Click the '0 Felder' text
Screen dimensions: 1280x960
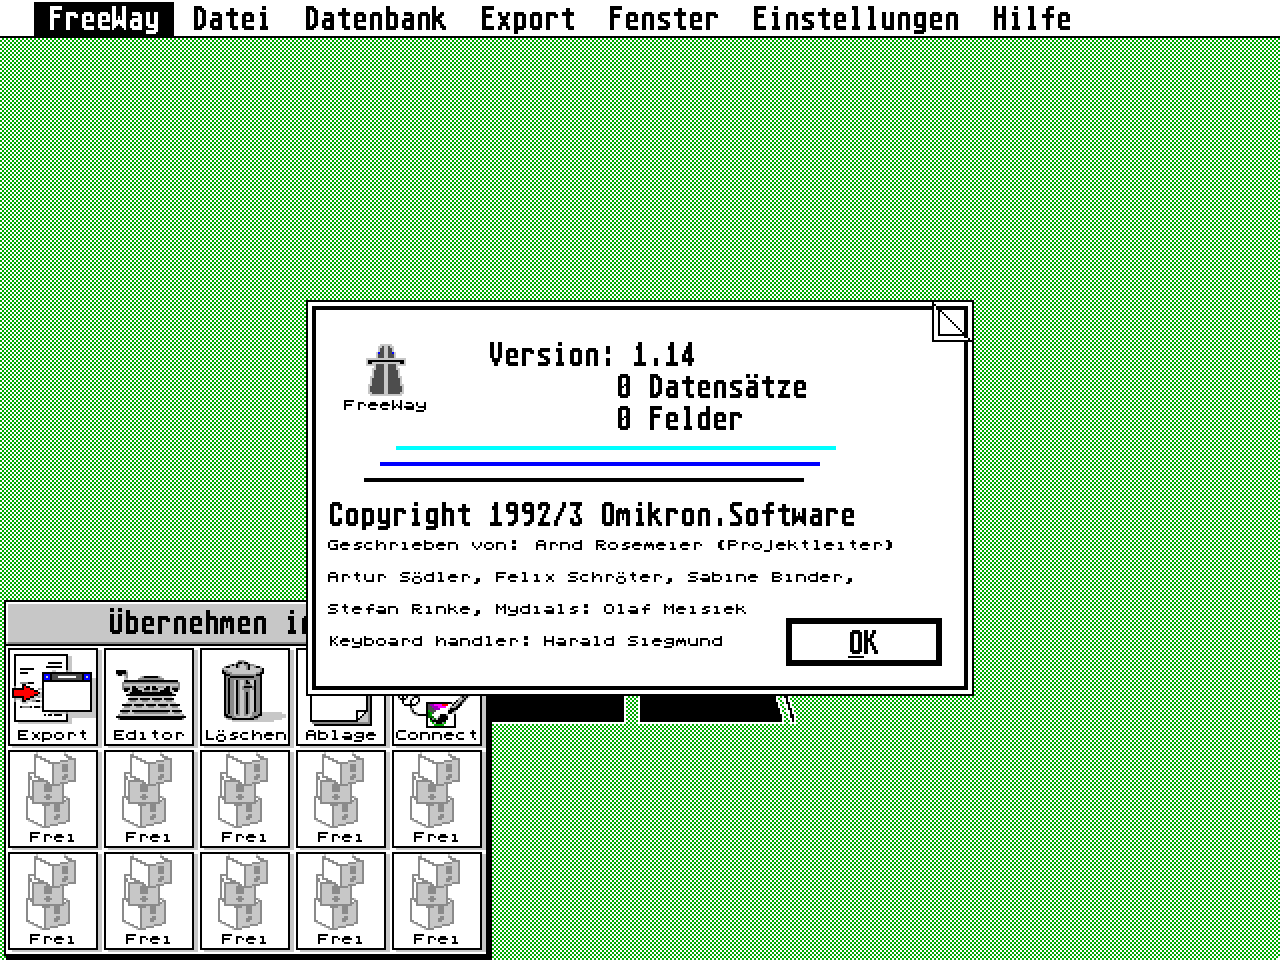[x=679, y=419]
